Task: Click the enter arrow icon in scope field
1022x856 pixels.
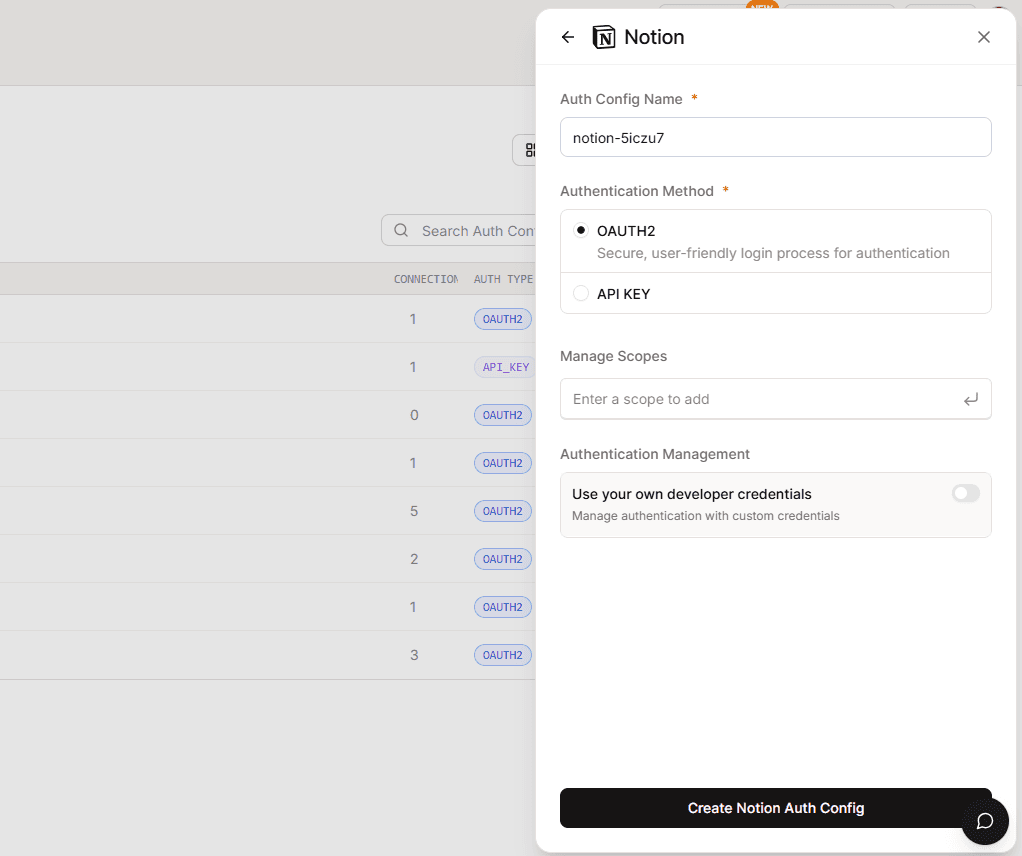Action: click(x=971, y=399)
